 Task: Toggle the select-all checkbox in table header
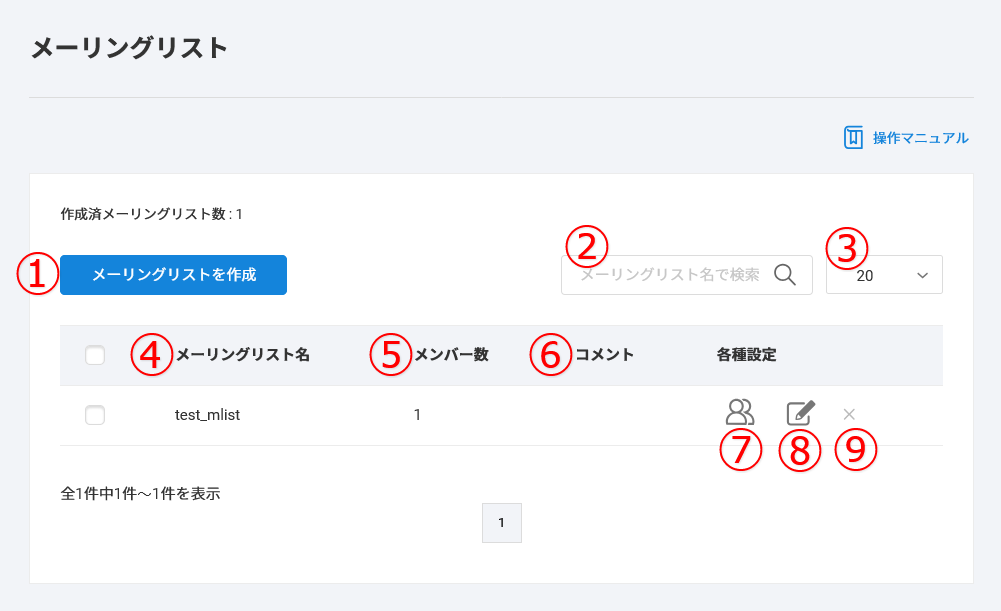pyautogui.click(x=95, y=355)
